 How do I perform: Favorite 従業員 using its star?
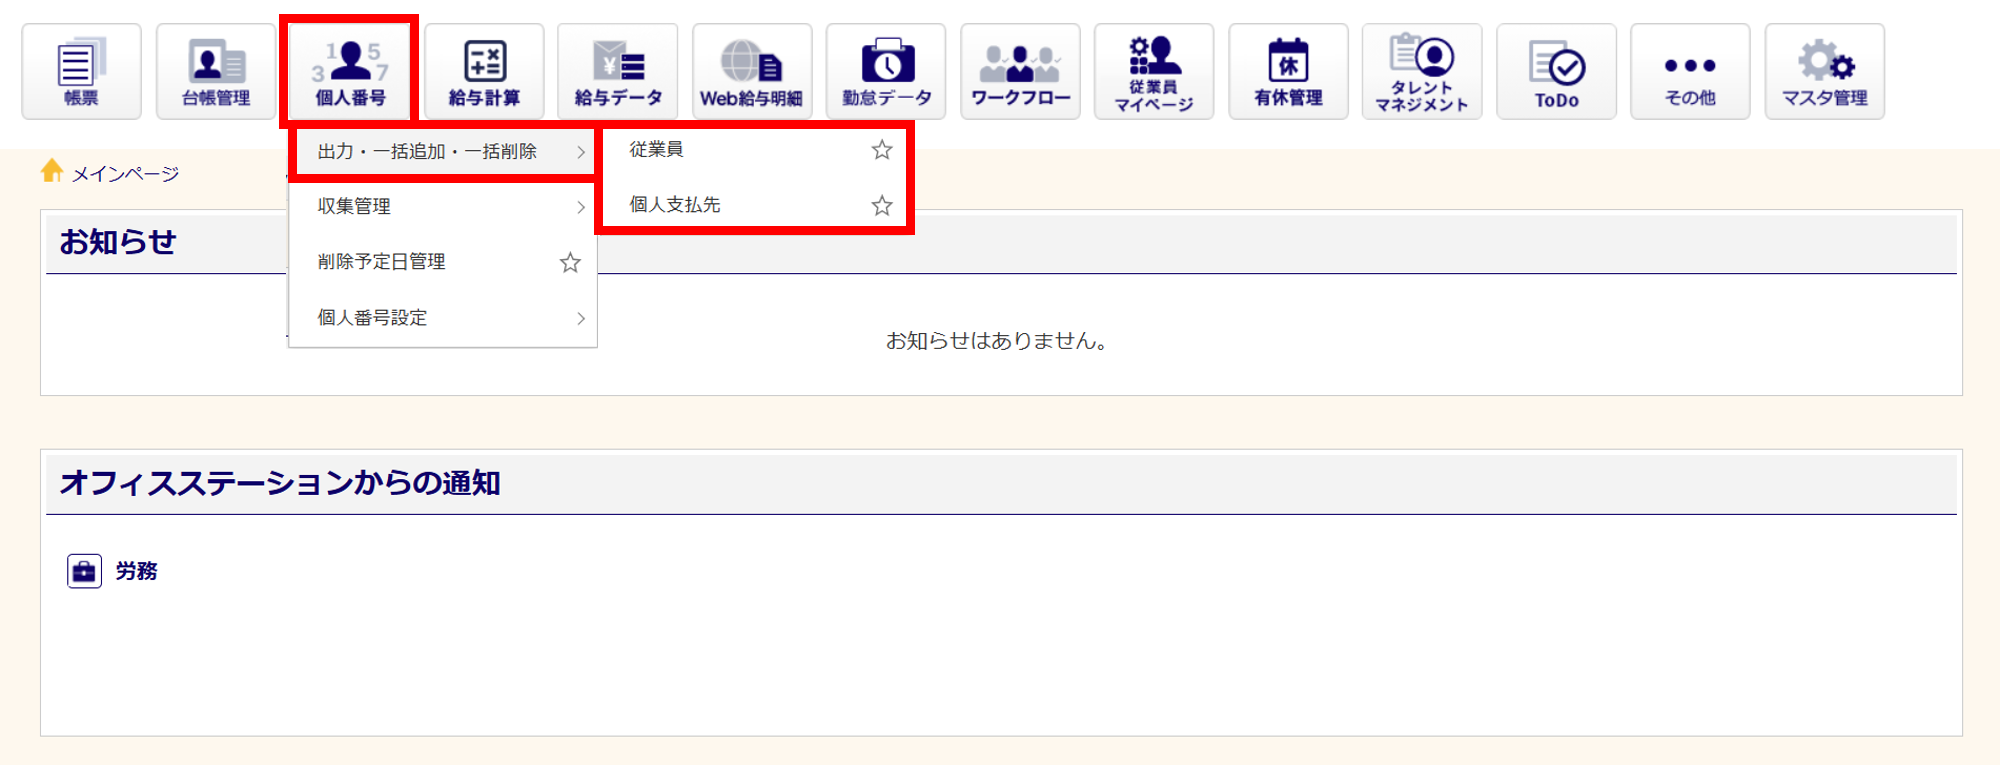[x=881, y=150]
